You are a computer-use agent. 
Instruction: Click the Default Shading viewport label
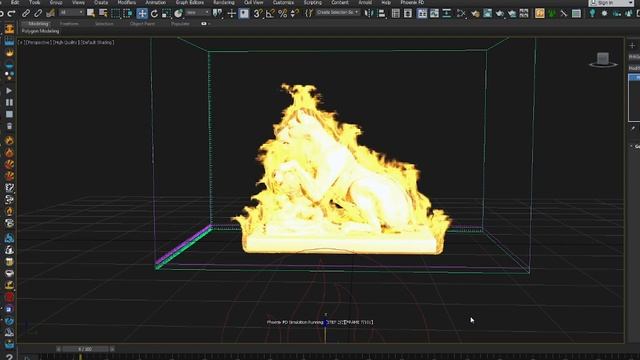tap(97, 42)
